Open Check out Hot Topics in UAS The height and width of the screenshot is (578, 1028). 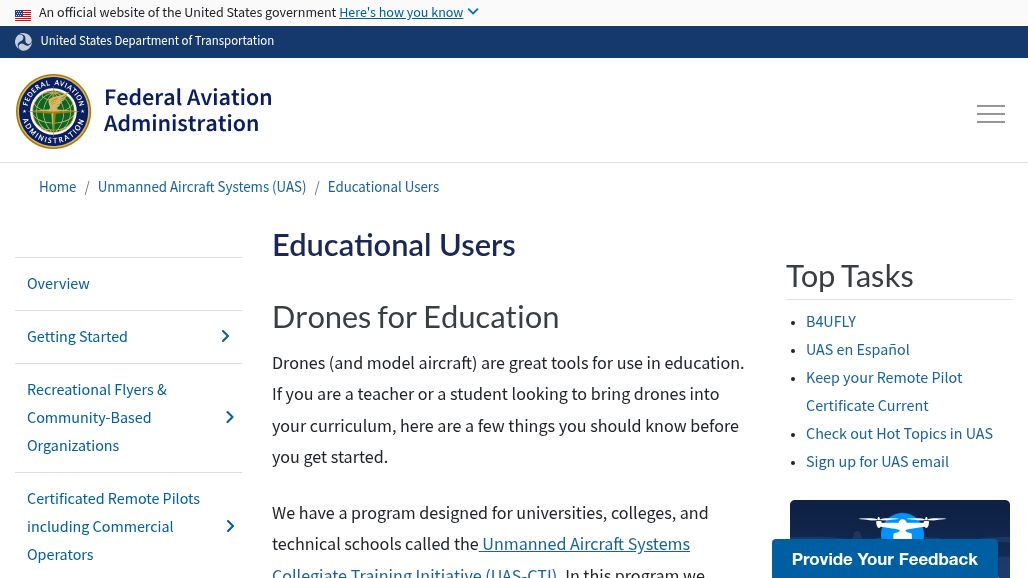tap(899, 434)
